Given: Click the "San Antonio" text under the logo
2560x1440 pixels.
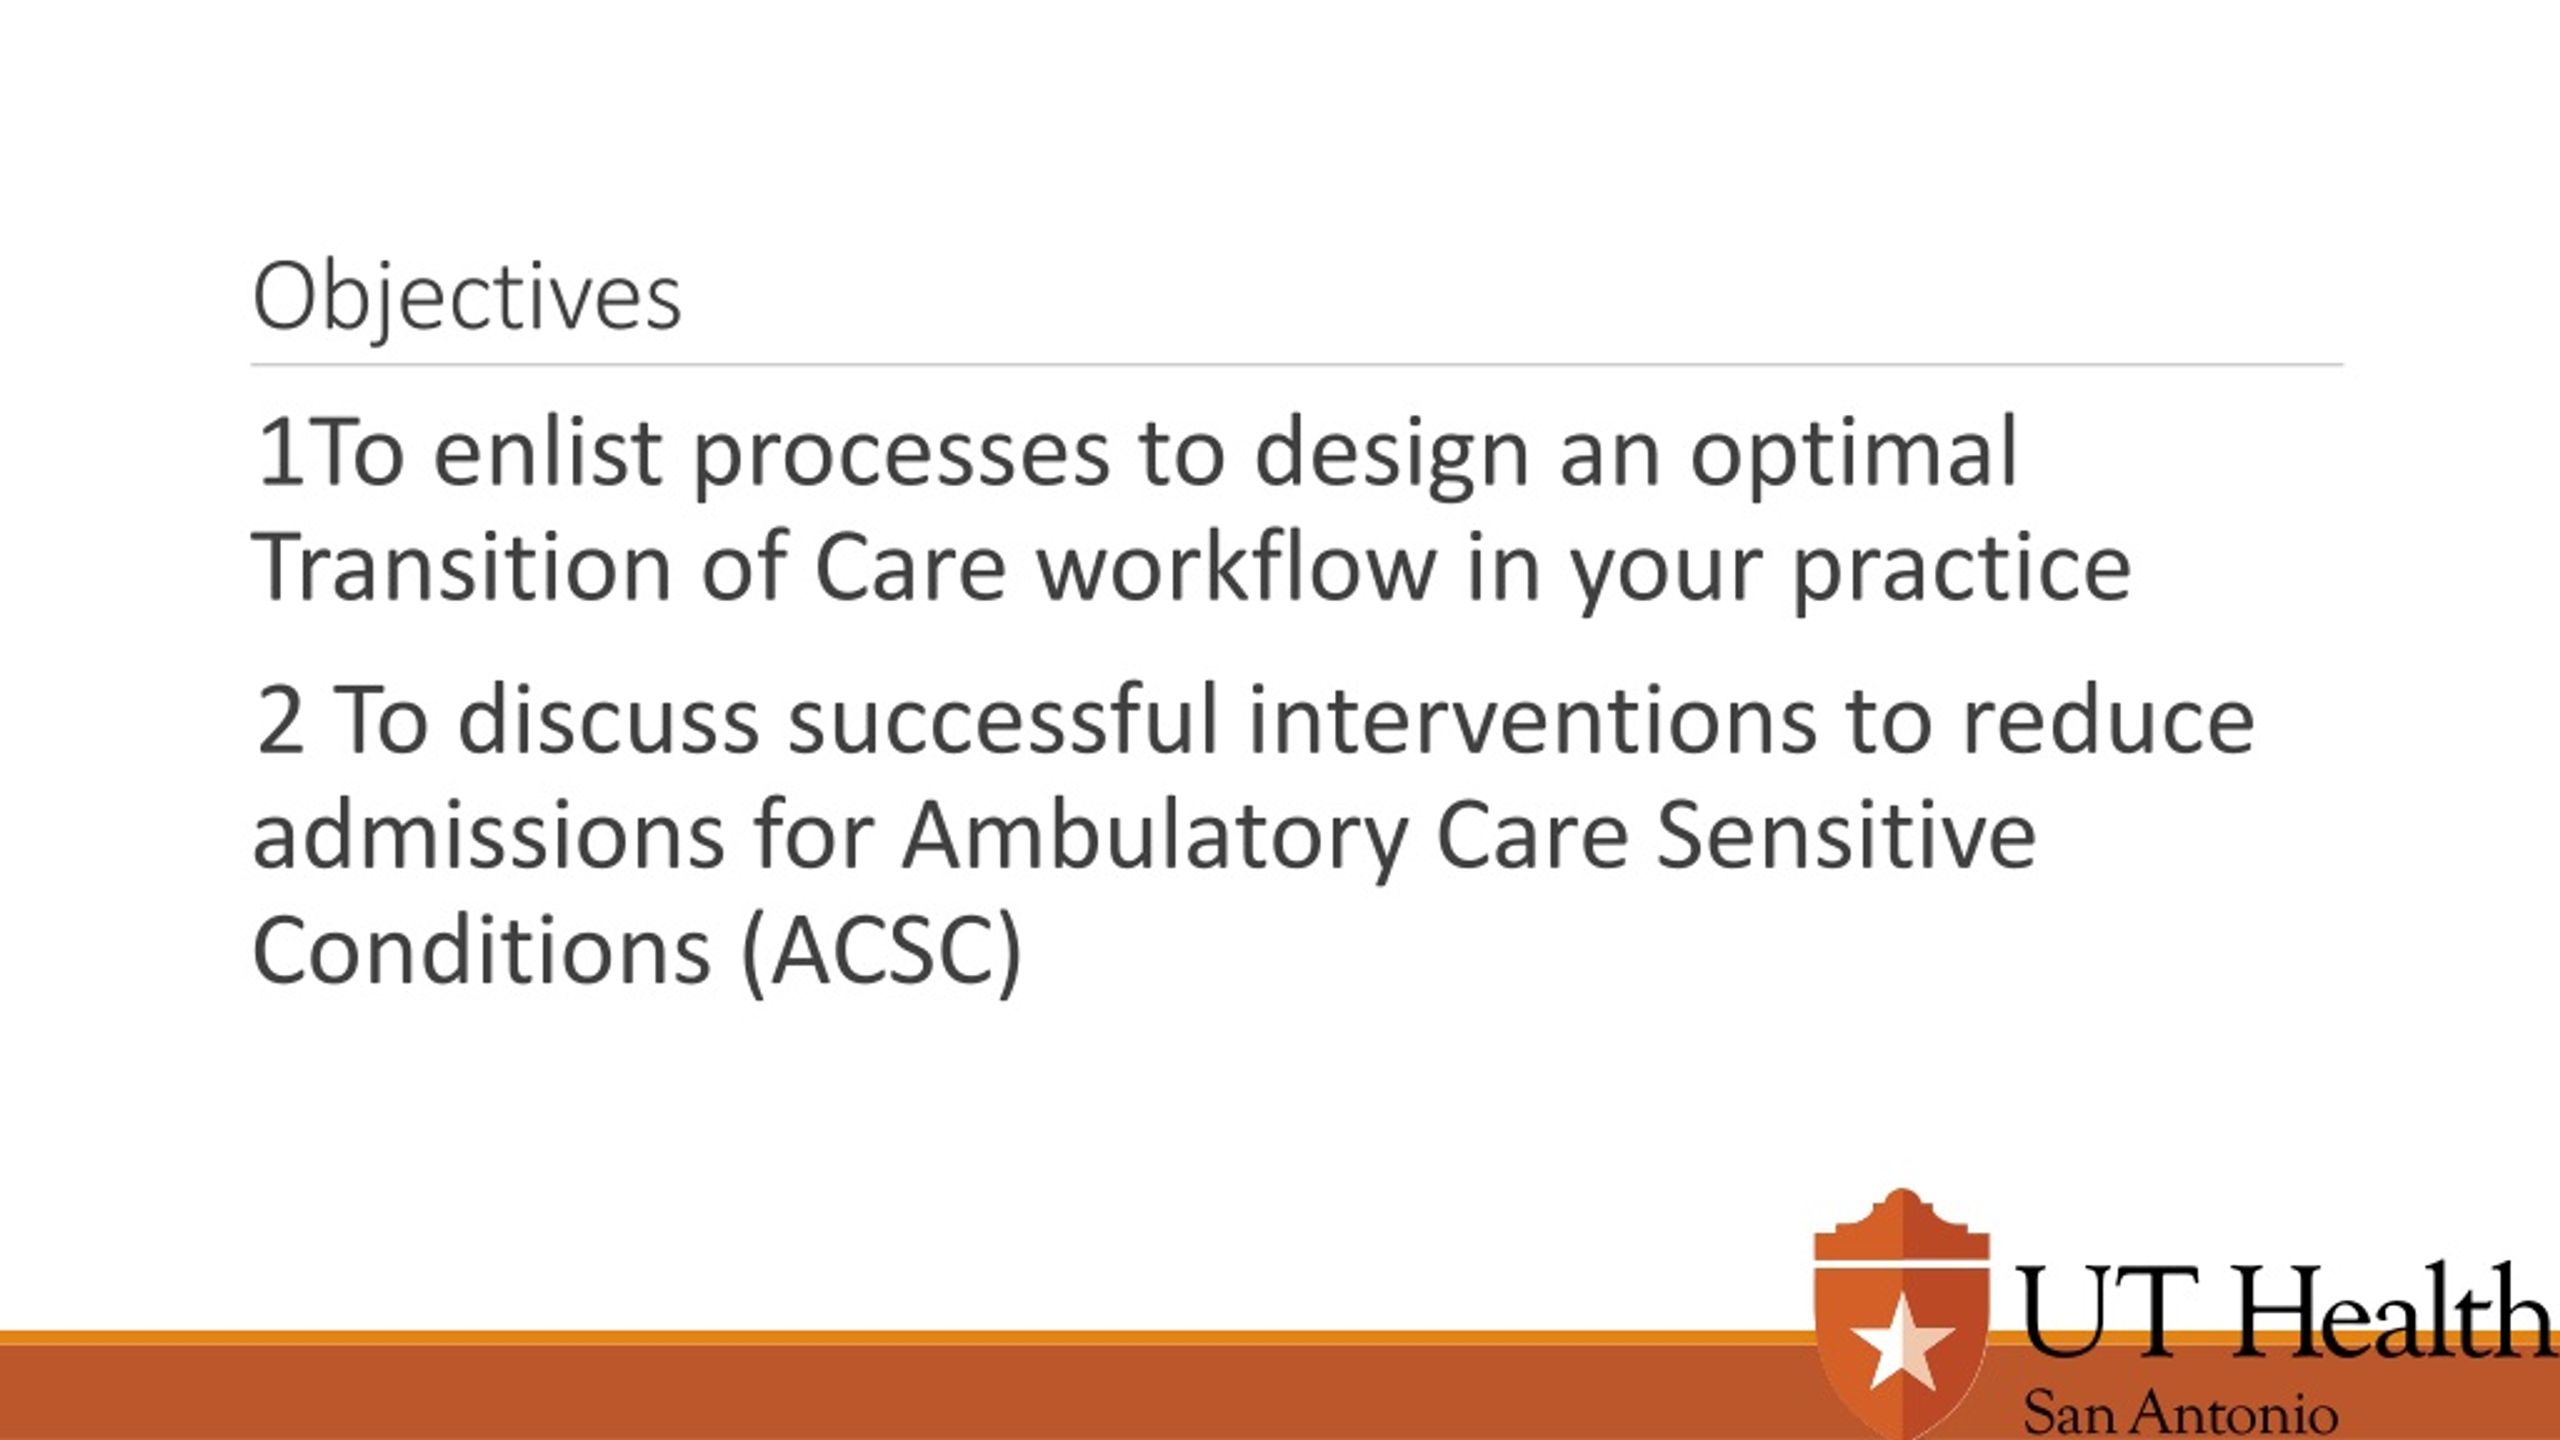Looking at the screenshot, I should coord(2180,1413).
